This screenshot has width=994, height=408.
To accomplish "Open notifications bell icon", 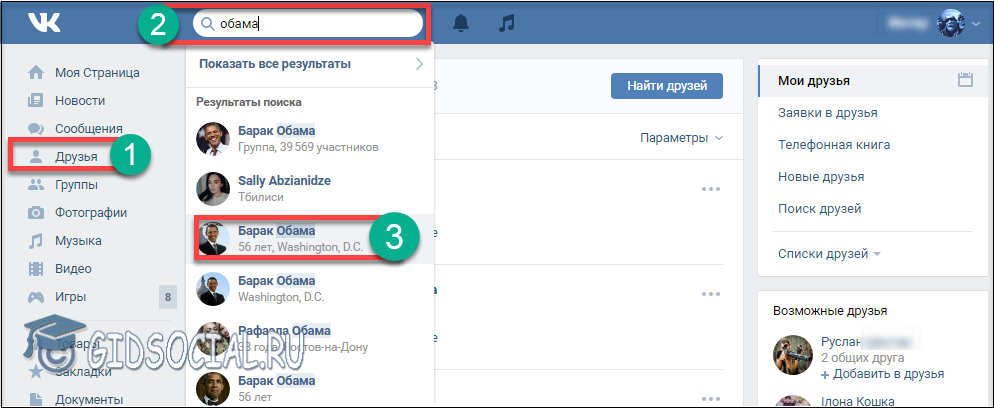I will click(461, 23).
